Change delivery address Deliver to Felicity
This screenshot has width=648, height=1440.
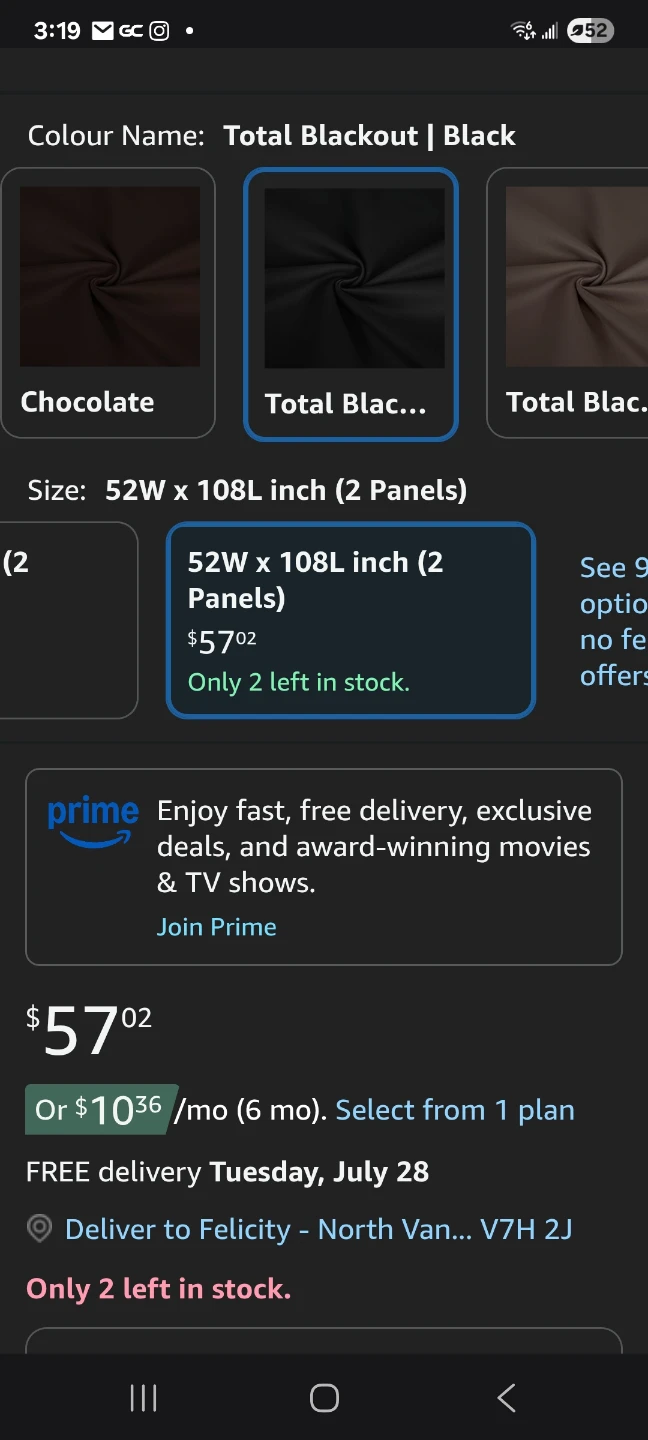(x=318, y=1229)
